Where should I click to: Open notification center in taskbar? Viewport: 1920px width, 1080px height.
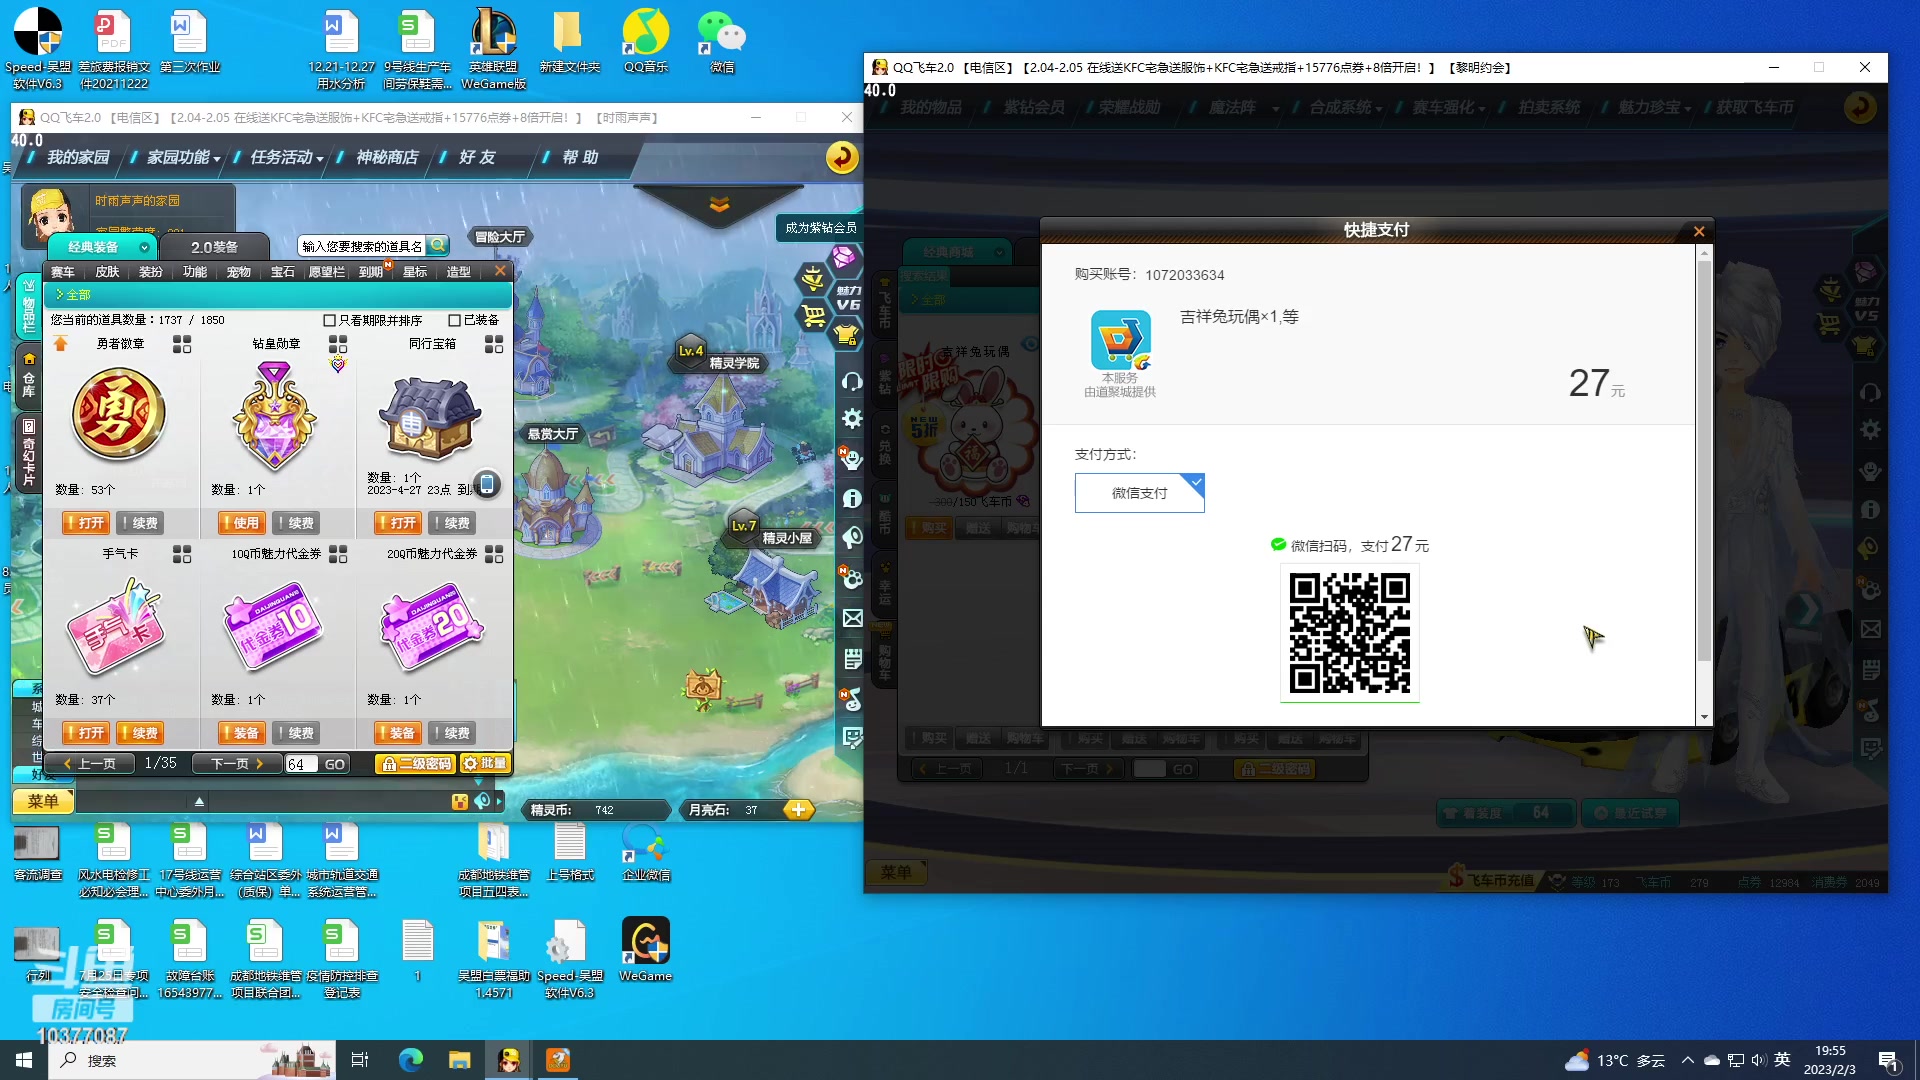tap(1889, 1060)
